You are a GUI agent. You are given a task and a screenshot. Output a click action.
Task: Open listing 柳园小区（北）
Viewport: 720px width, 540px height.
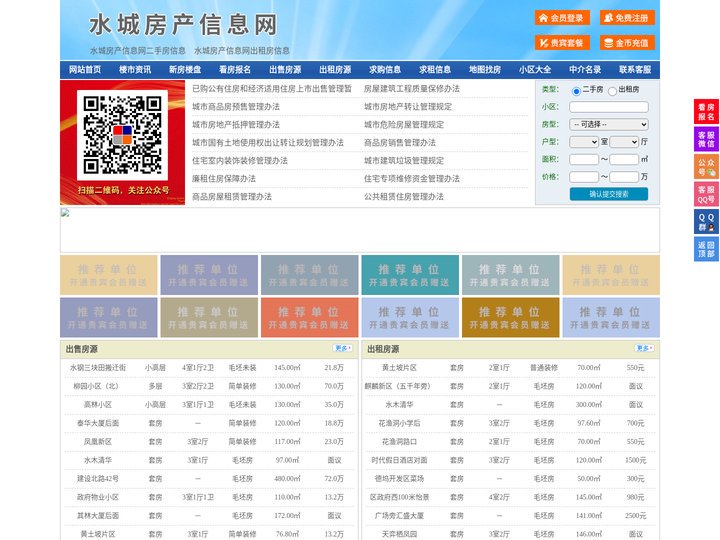[98, 386]
